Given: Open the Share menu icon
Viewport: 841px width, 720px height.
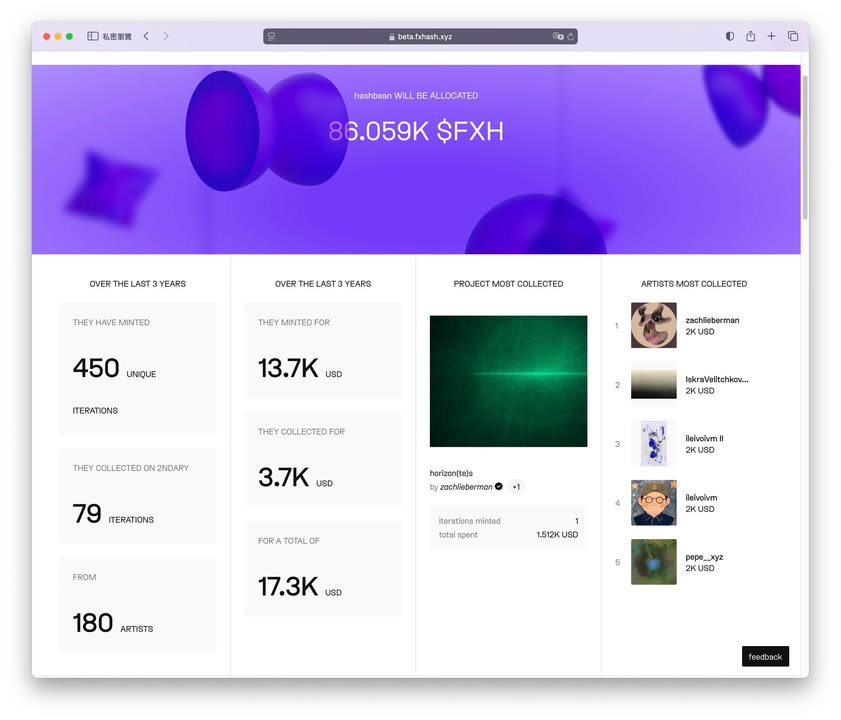Looking at the screenshot, I should 750,36.
